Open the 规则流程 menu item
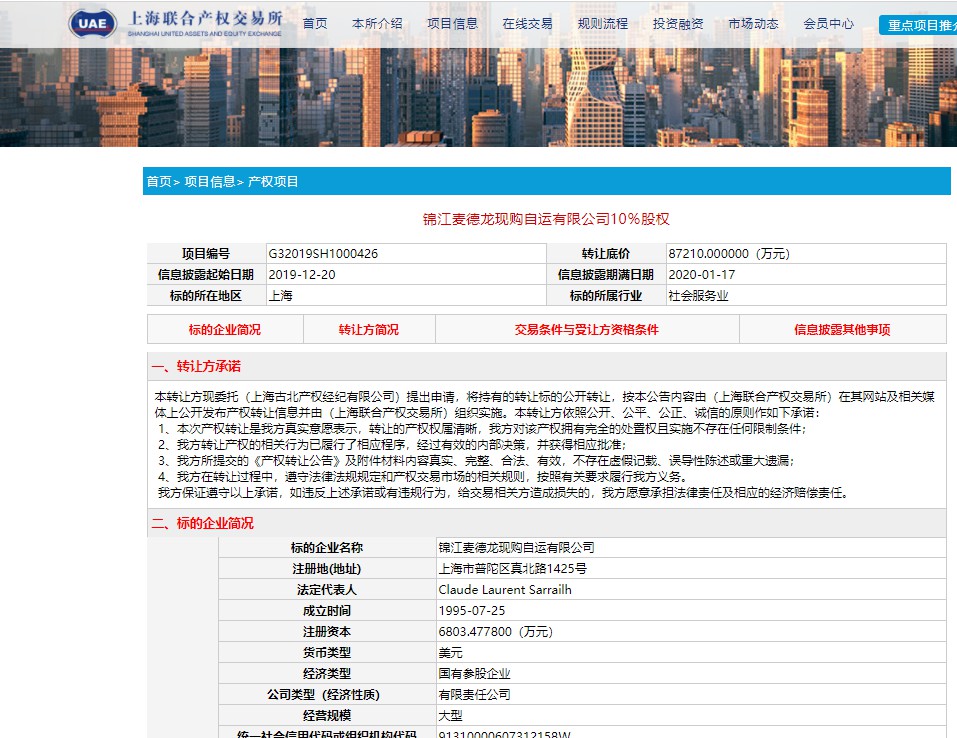Viewport: 957px width, 738px height. (602, 23)
